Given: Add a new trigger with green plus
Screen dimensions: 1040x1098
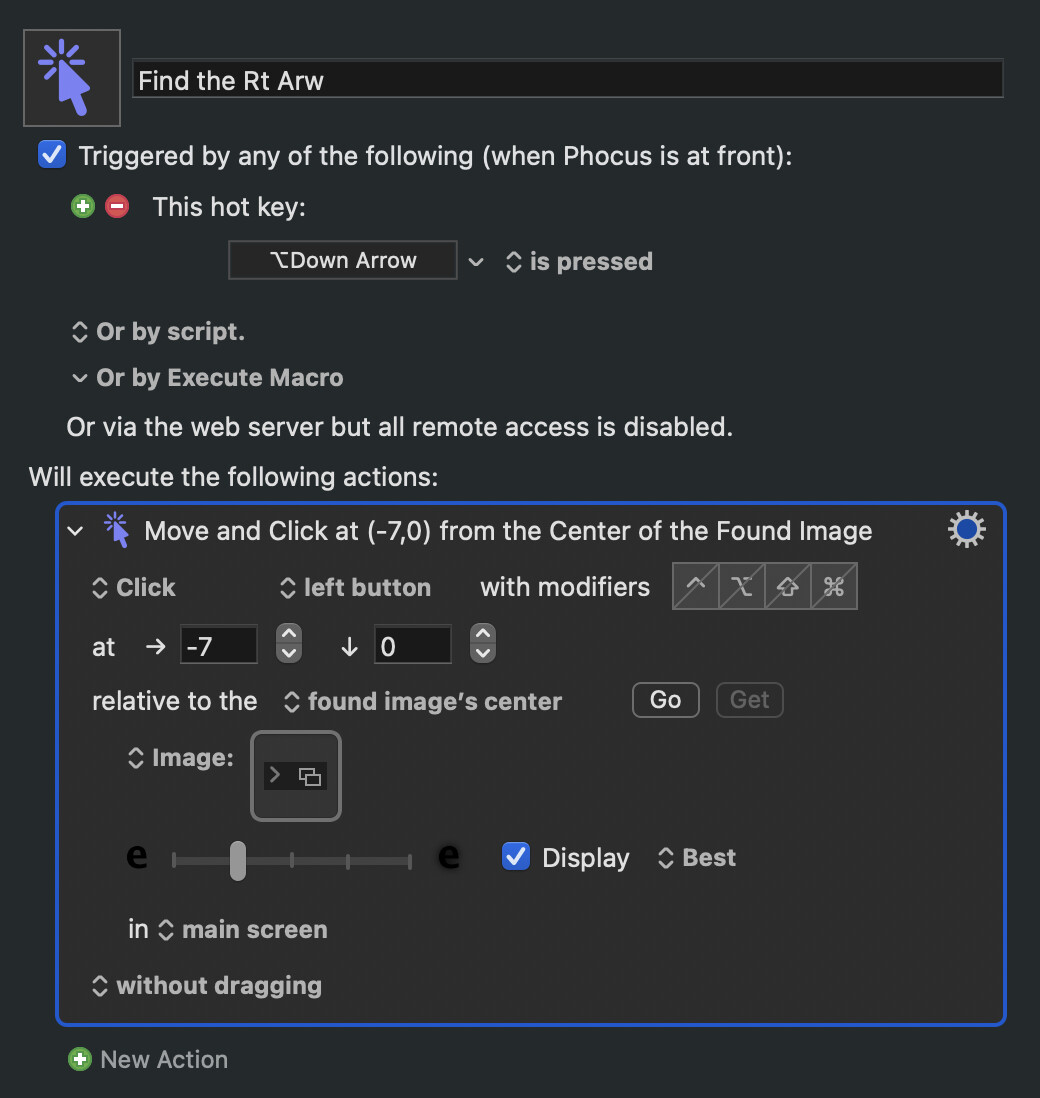Looking at the screenshot, I should coord(83,207).
